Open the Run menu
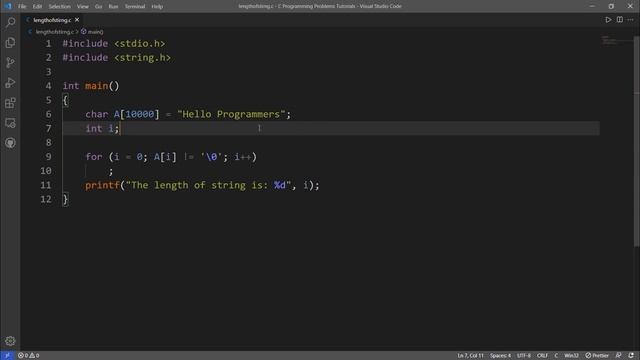 pos(113,6)
